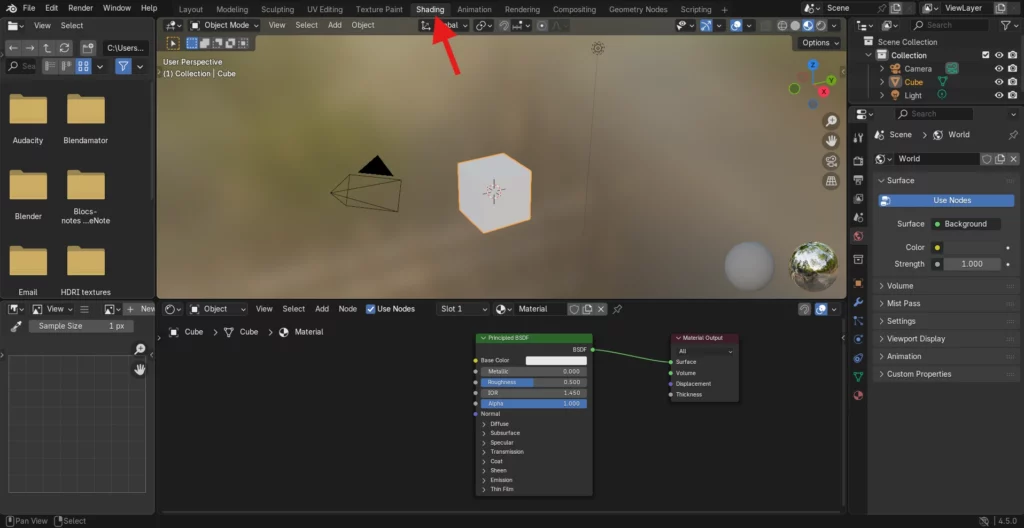Screen dimensions: 1024x528
Task: Open the Tool properties tab icon
Action: (x=858, y=137)
